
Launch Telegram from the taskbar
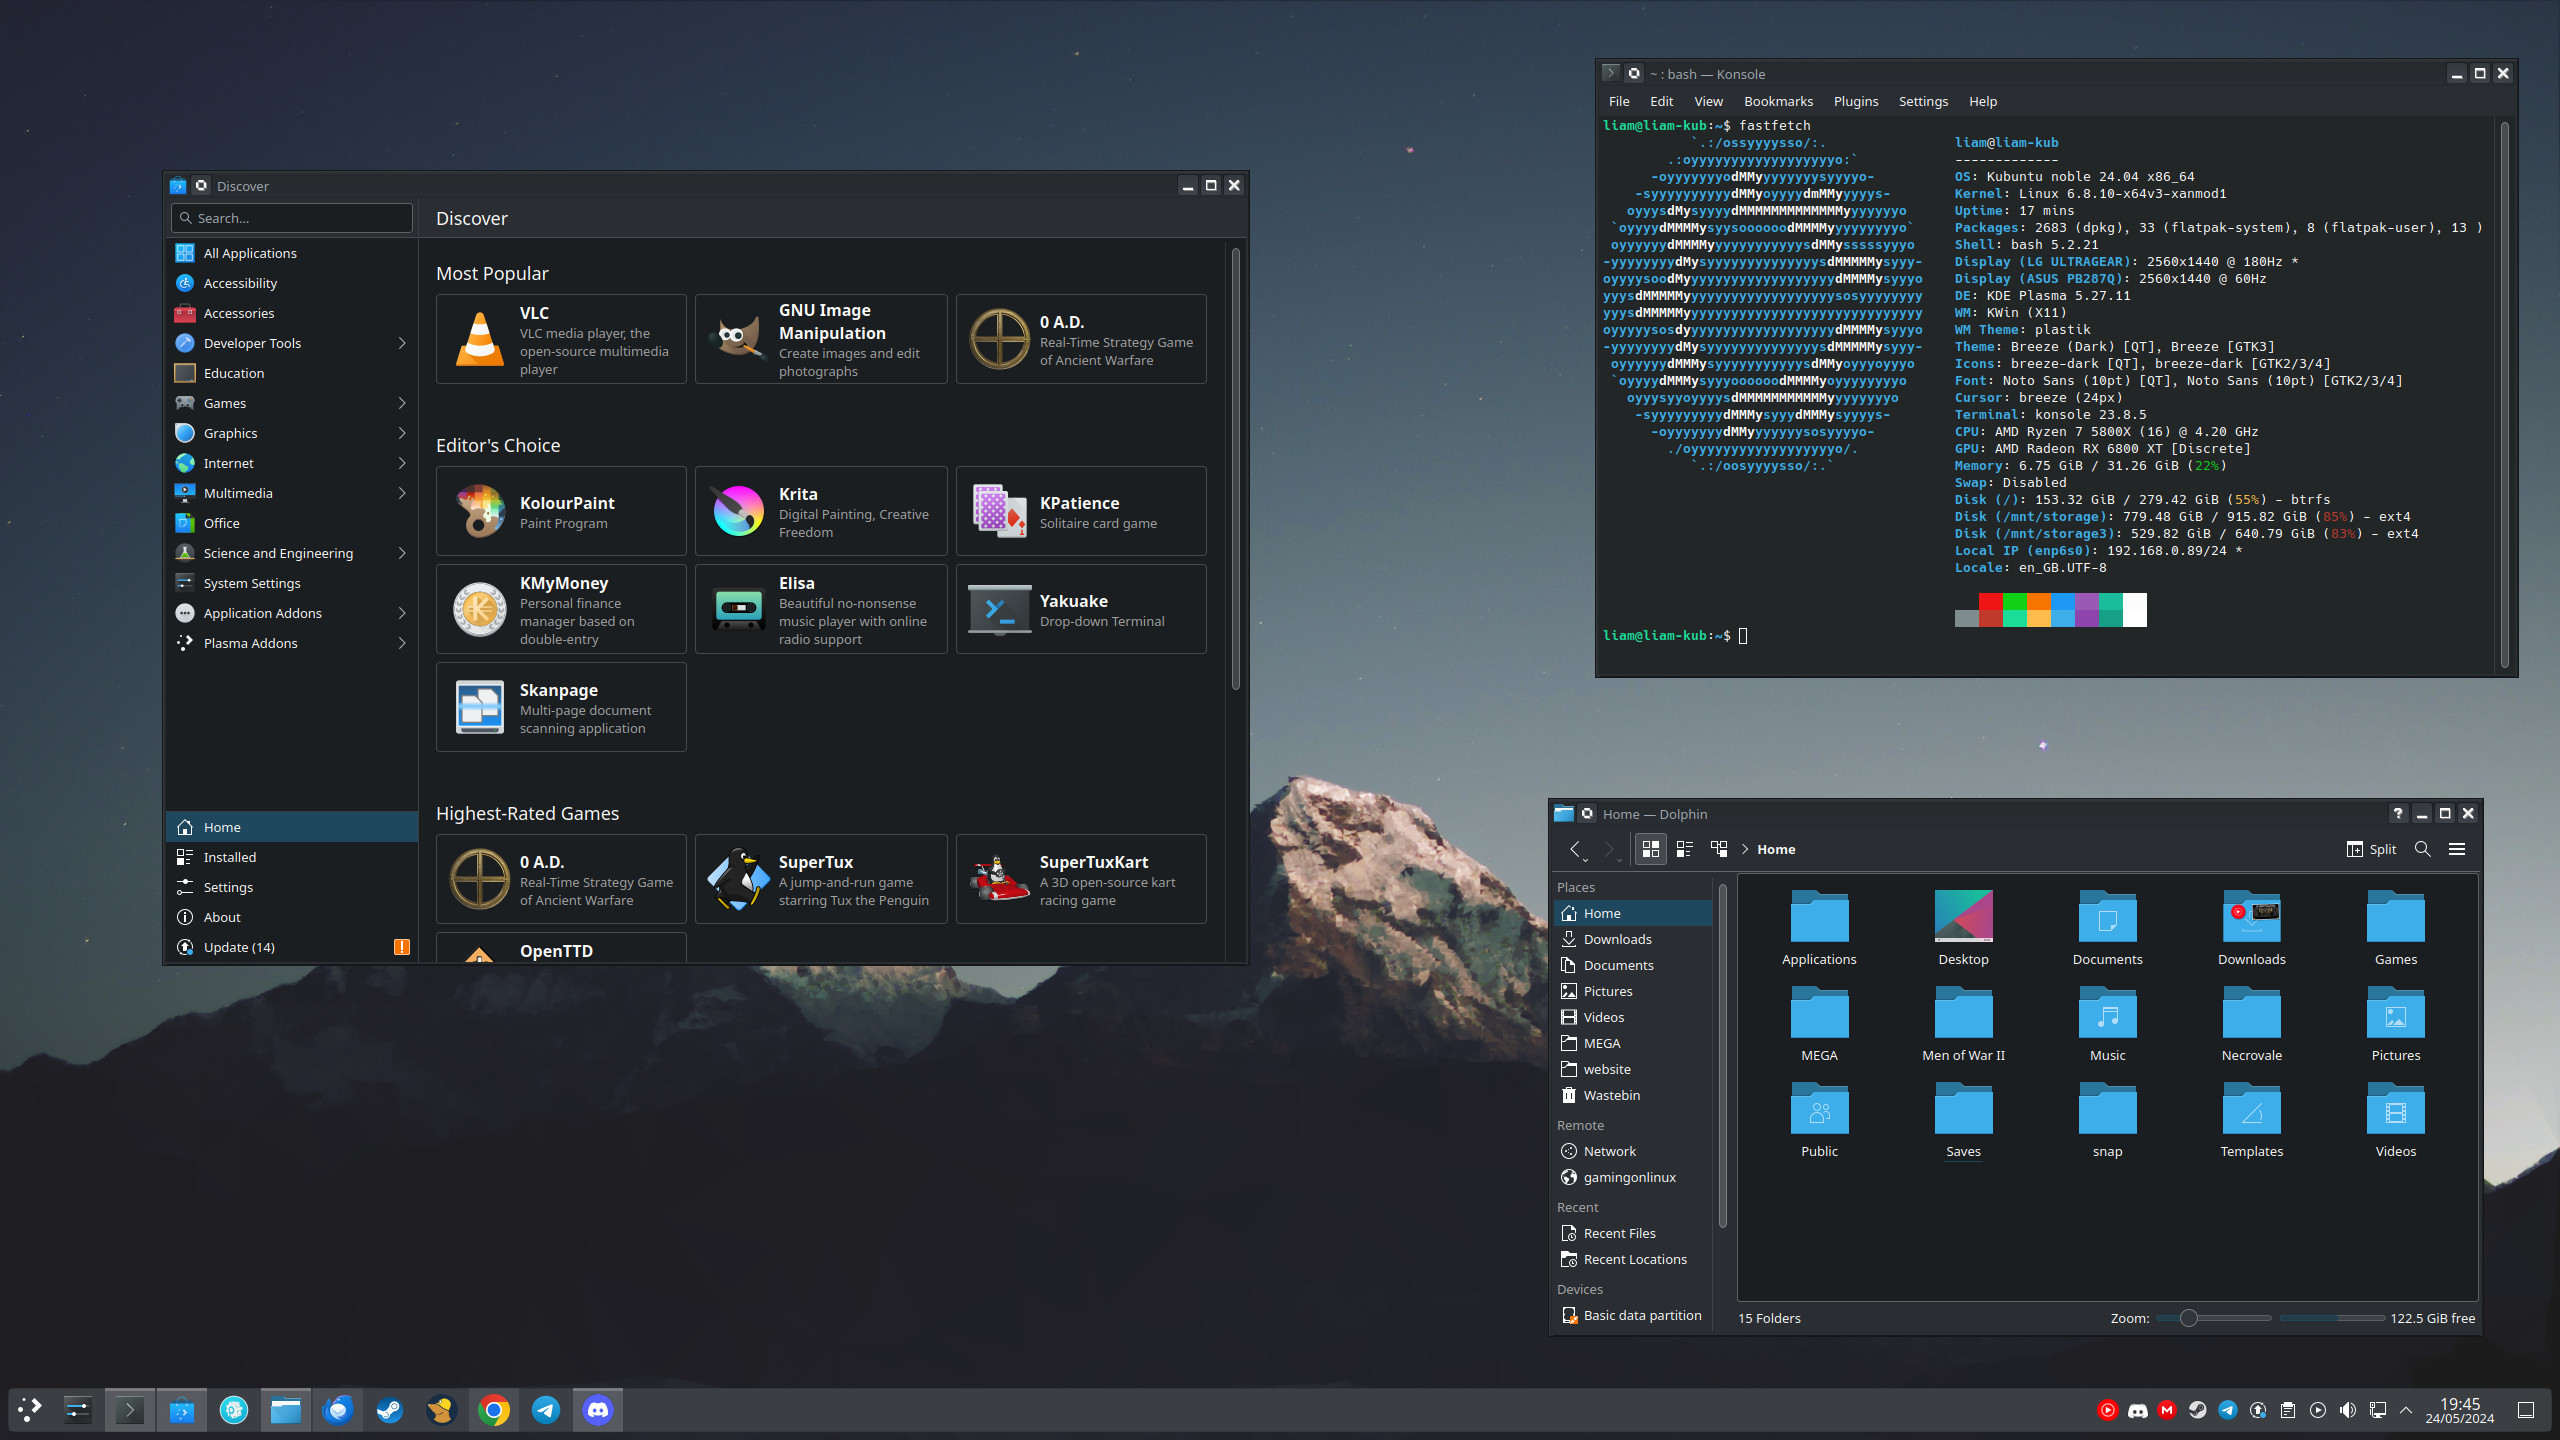(x=545, y=1410)
